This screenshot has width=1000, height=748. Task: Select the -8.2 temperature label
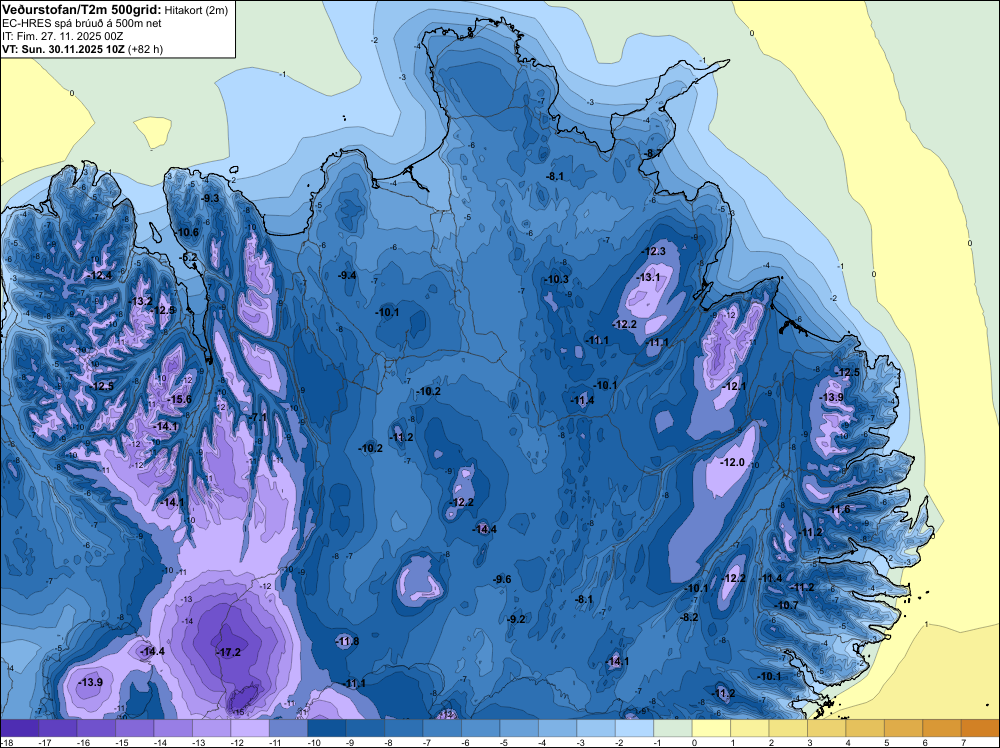(689, 617)
